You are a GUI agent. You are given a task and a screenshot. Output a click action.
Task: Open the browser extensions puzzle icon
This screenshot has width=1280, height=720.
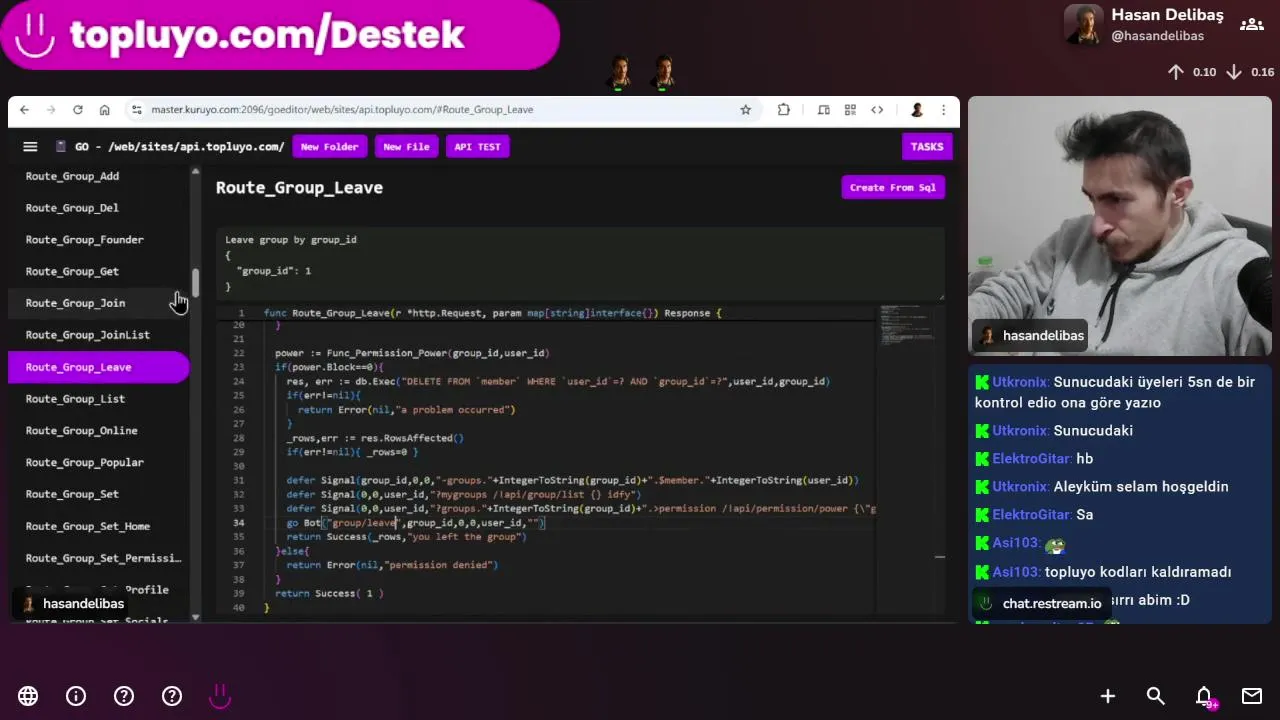pyautogui.click(x=783, y=110)
